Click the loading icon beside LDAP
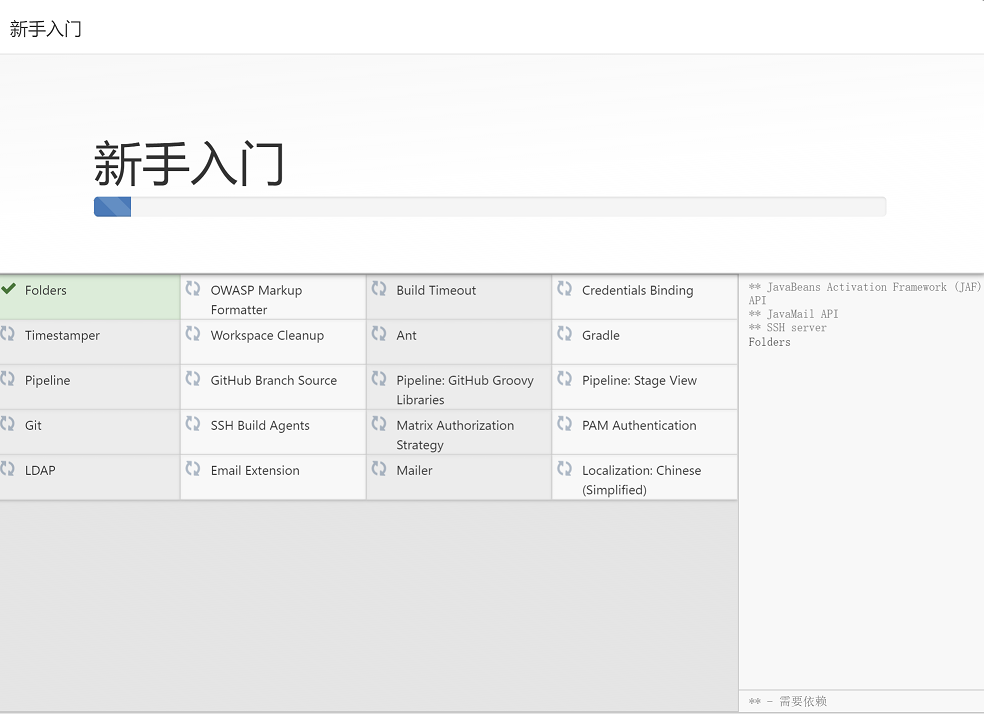The width and height of the screenshot is (984, 717). (8, 469)
